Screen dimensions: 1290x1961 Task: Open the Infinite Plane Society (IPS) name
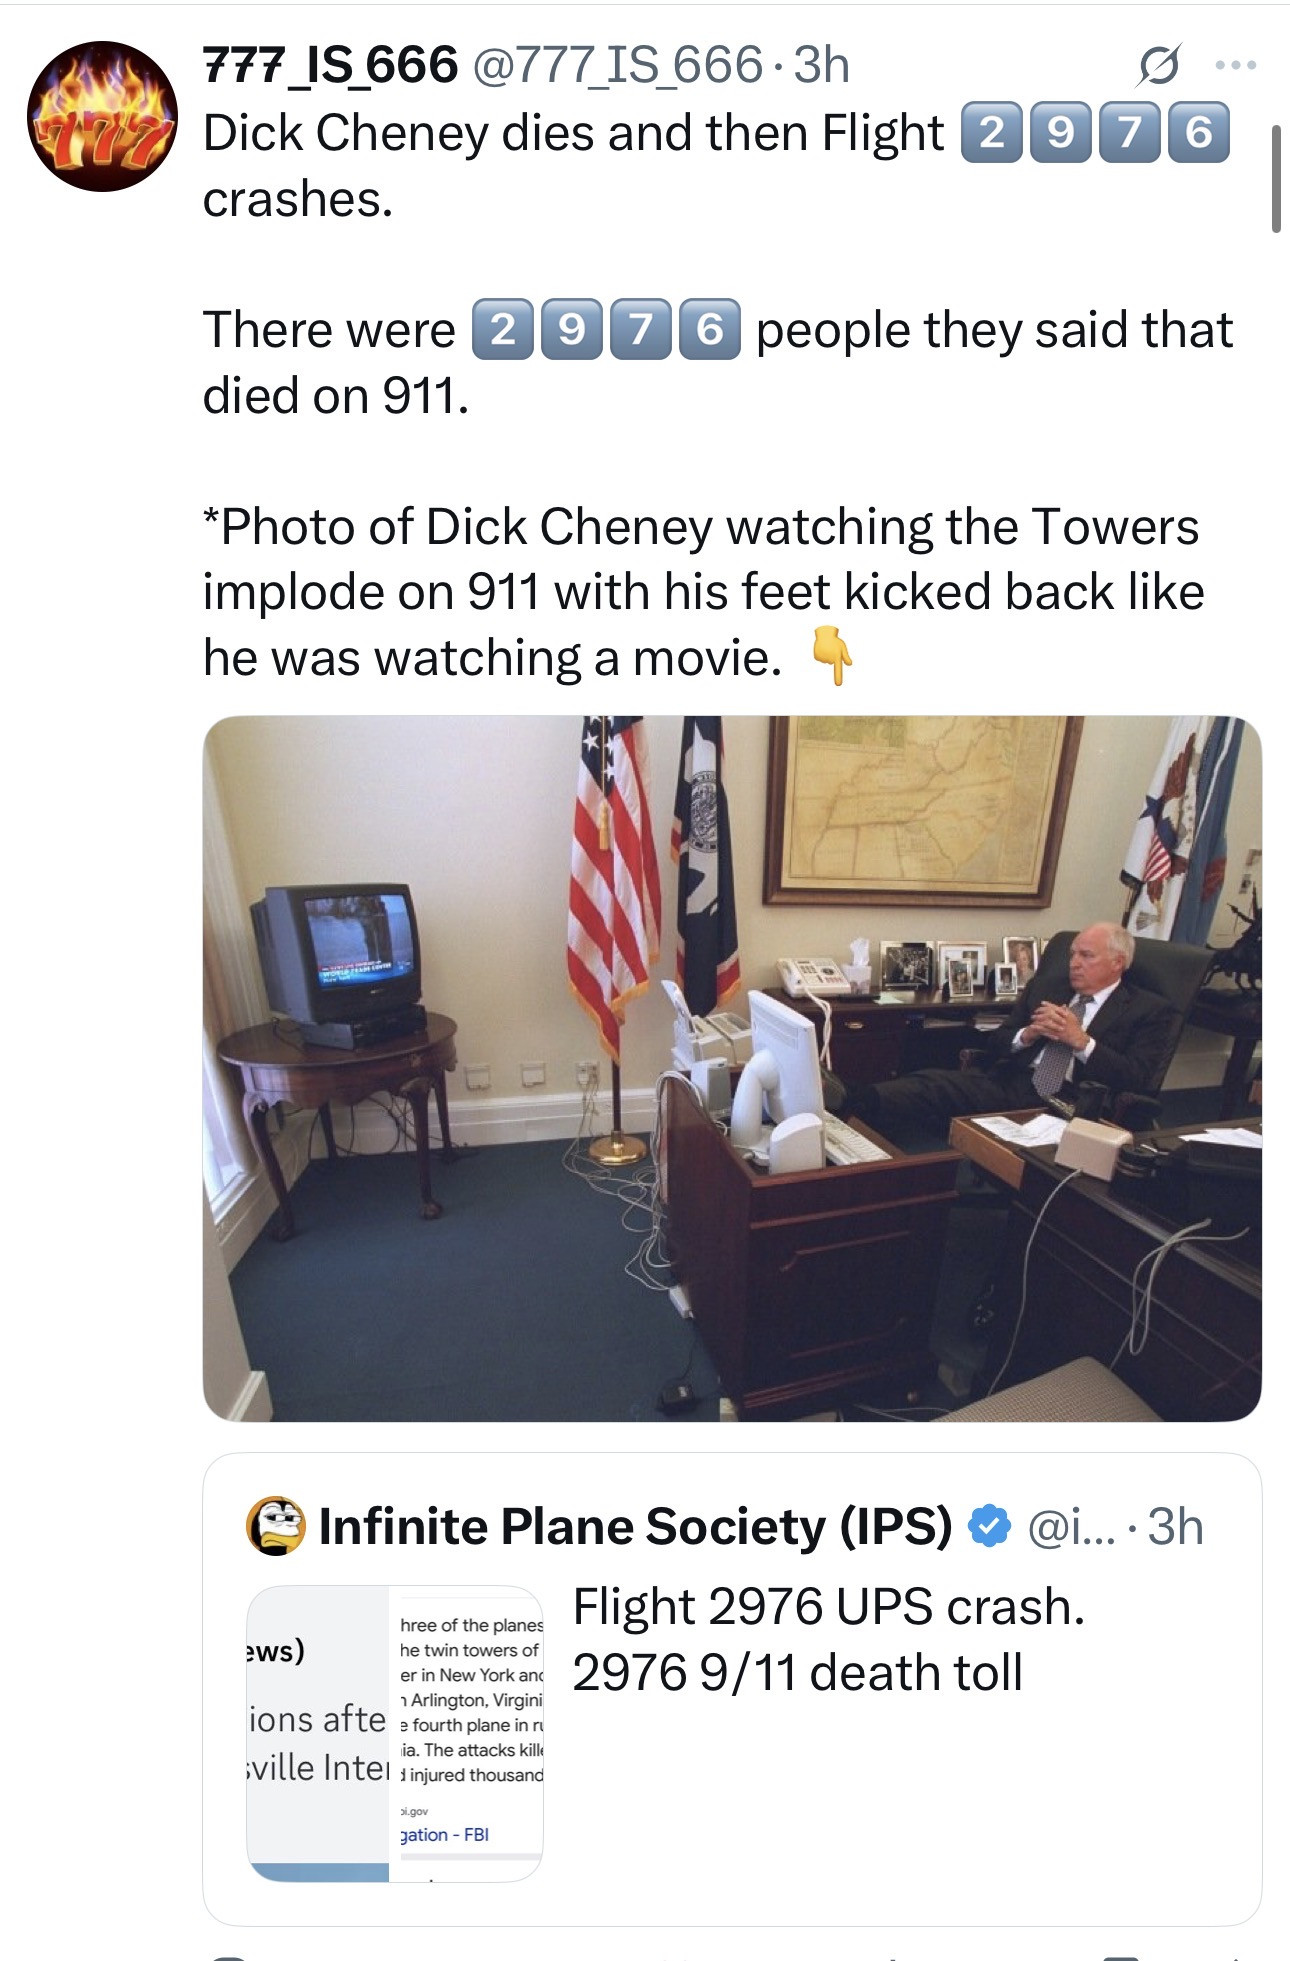(635, 1526)
